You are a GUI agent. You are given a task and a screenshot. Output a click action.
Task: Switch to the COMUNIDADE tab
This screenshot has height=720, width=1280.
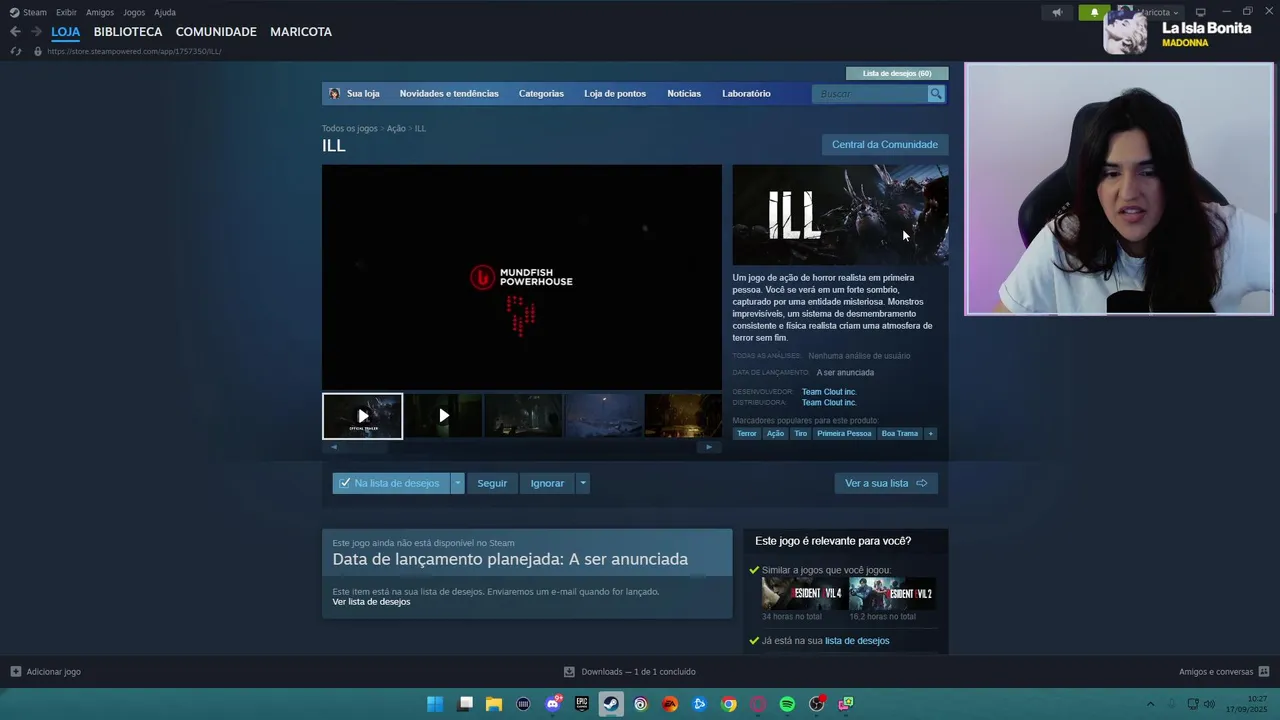tap(216, 32)
